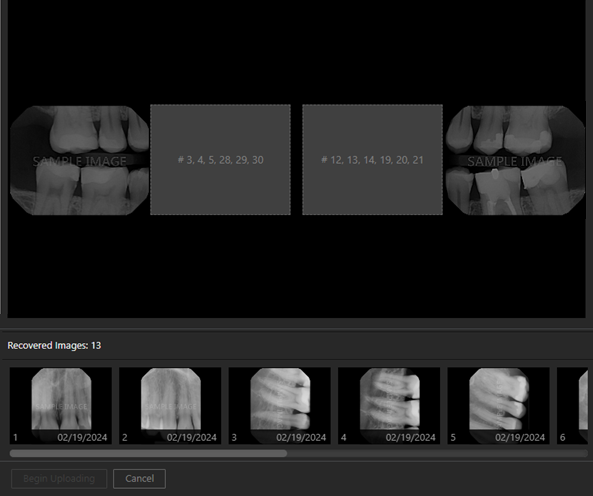Screen dimensions: 593x496
Task: Click the empty black area below the template slots
Action: pos(296,267)
